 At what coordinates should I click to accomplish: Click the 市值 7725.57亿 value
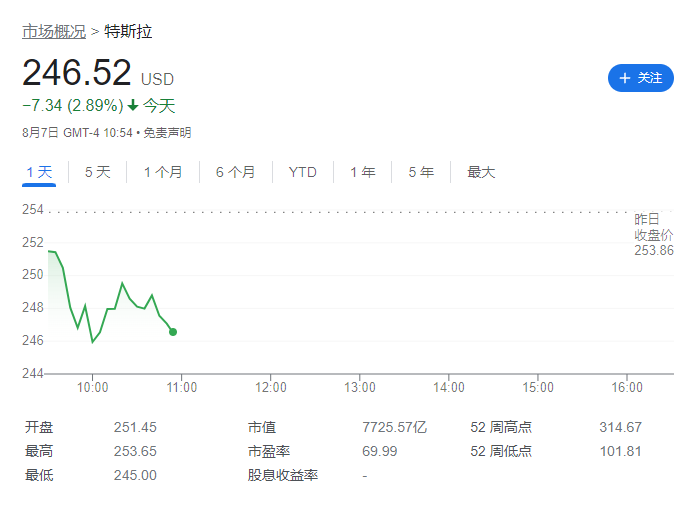pos(394,427)
